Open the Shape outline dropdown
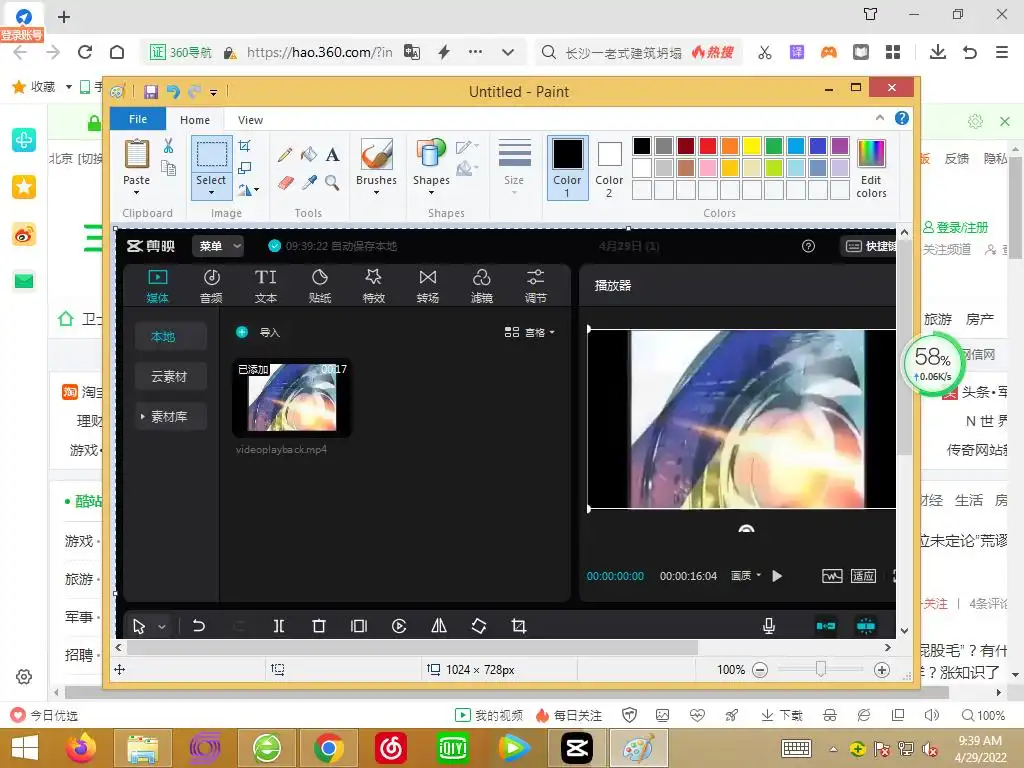Image resolution: width=1024 pixels, height=768 pixels. tap(466, 147)
